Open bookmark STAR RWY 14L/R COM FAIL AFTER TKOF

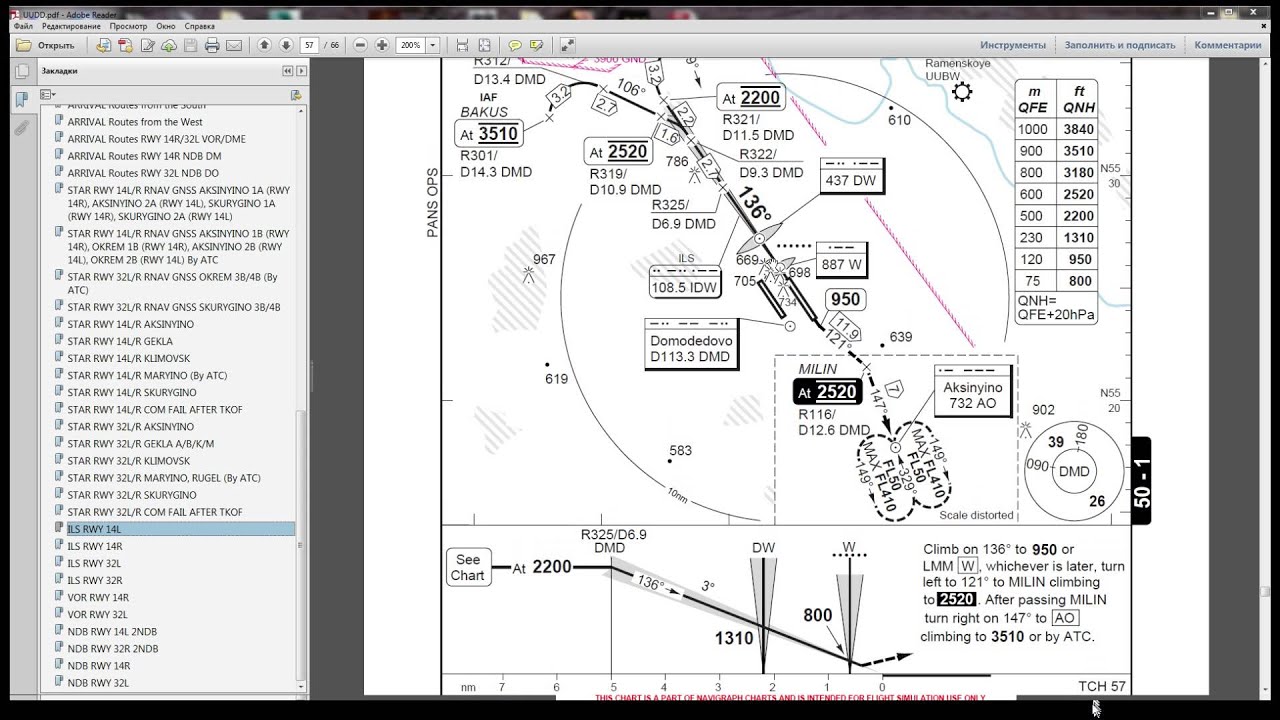tap(155, 409)
